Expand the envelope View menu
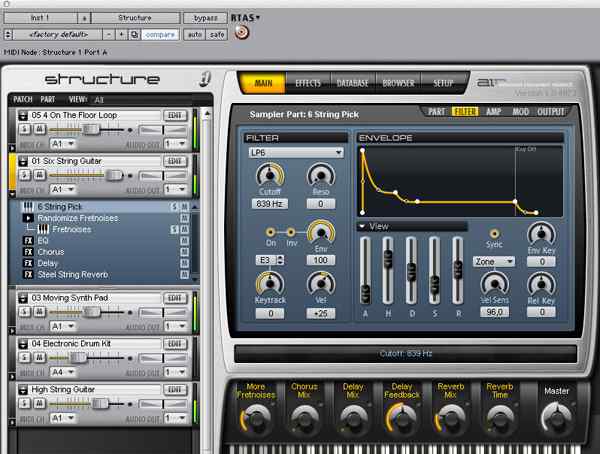Image resolution: width=600 pixels, height=454 pixels. pyautogui.click(x=372, y=226)
